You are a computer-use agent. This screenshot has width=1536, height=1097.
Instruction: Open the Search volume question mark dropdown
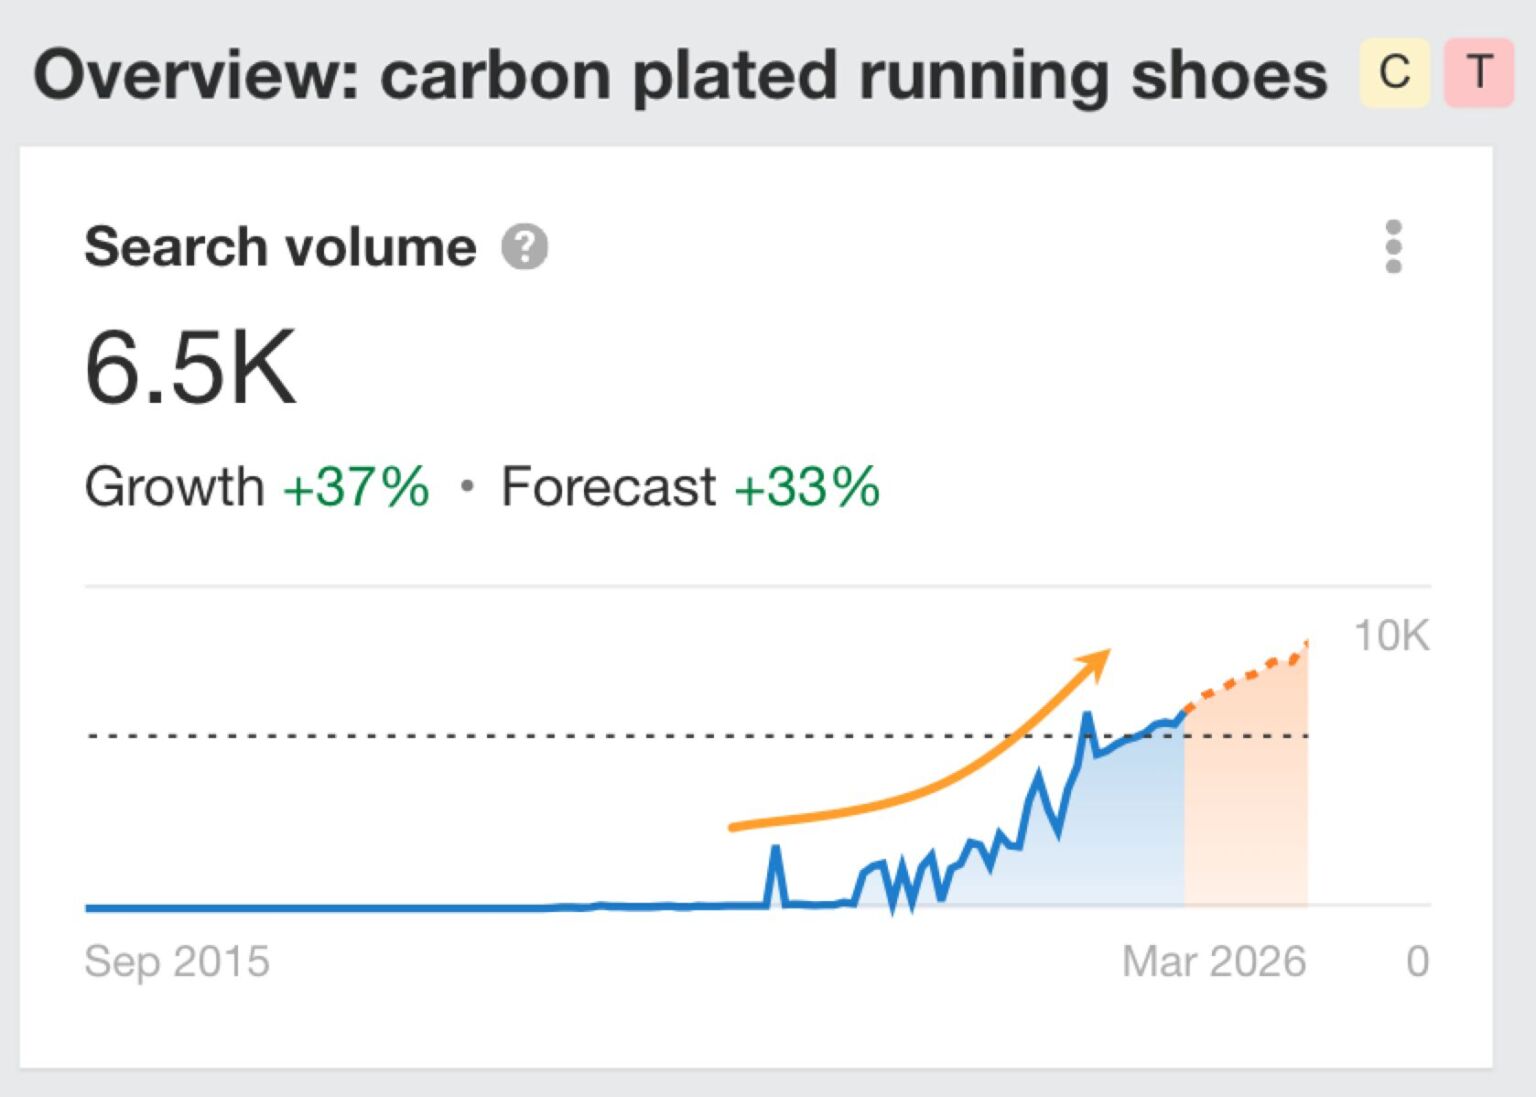[524, 247]
